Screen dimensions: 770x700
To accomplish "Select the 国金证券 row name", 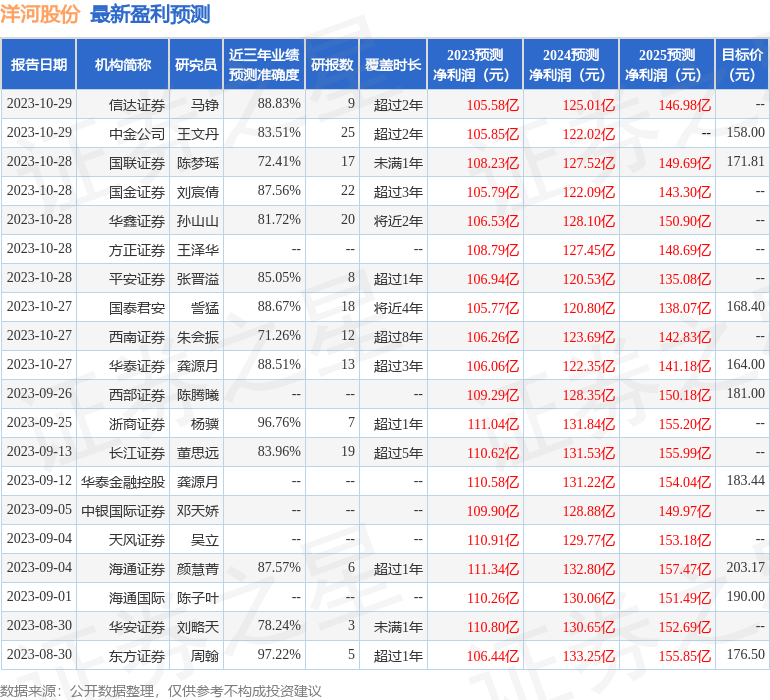I will click(137, 192).
